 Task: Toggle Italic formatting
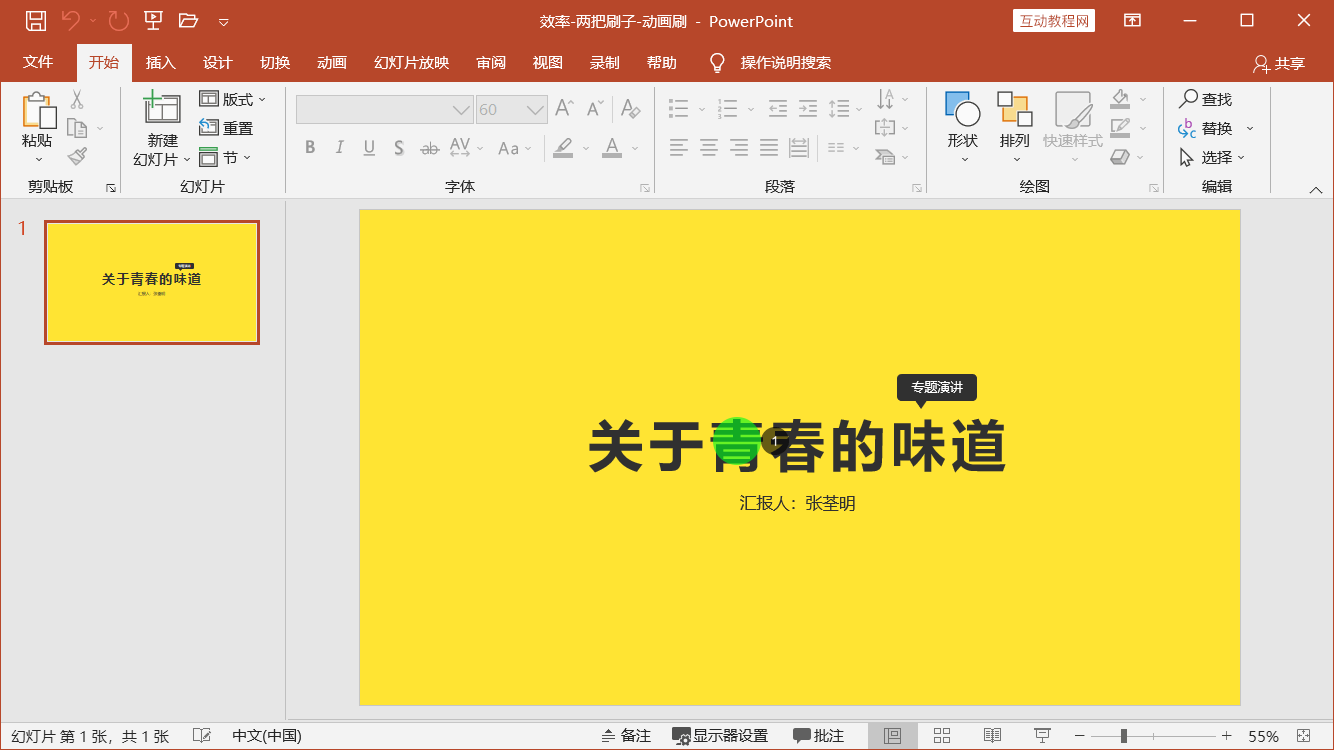[x=339, y=148]
